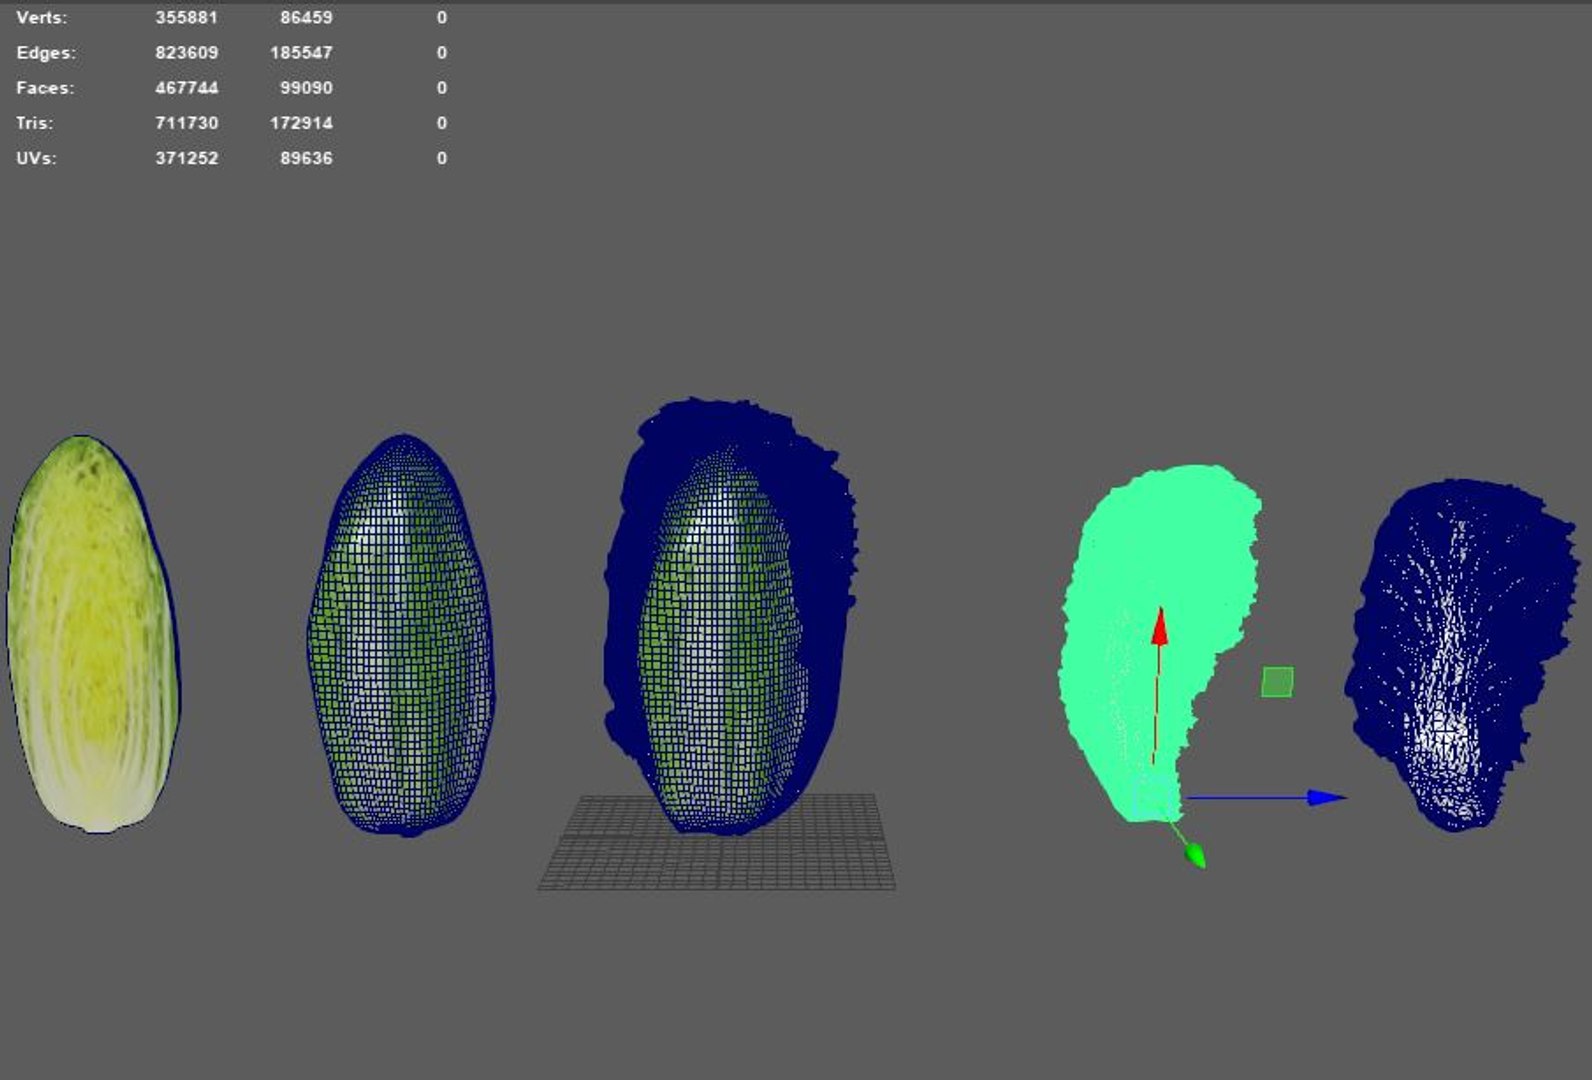Click the triangle count value 172914
Image resolution: width=1592 pixels, height=1080 pixels.
301,123
